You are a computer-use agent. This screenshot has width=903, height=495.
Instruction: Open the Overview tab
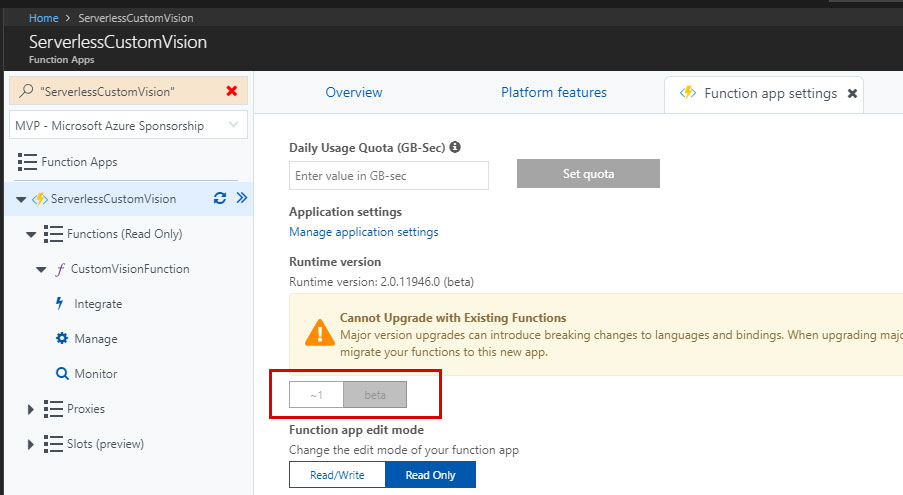(x=354, y=92)
